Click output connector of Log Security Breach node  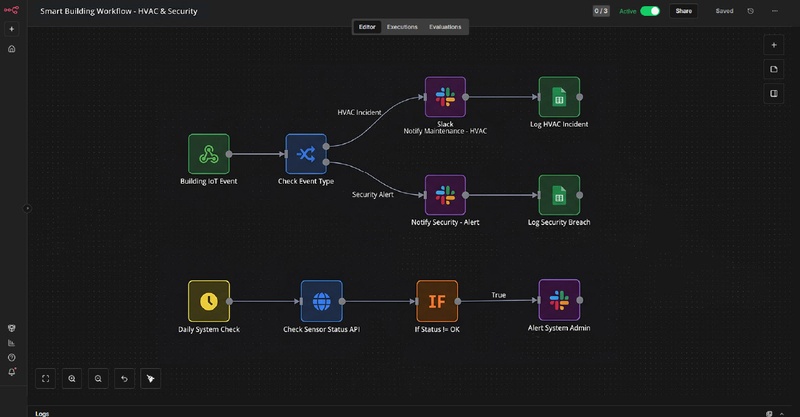pos(580,195)
